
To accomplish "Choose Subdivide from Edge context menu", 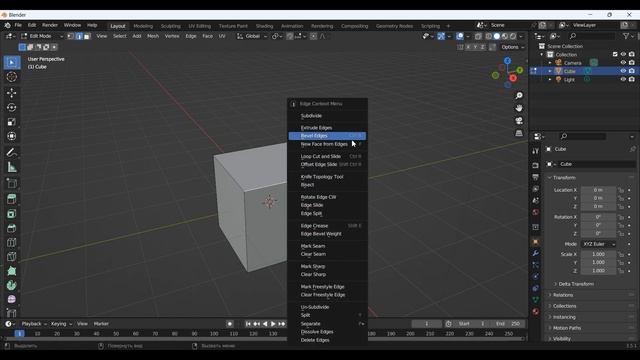I will [327, 116].
